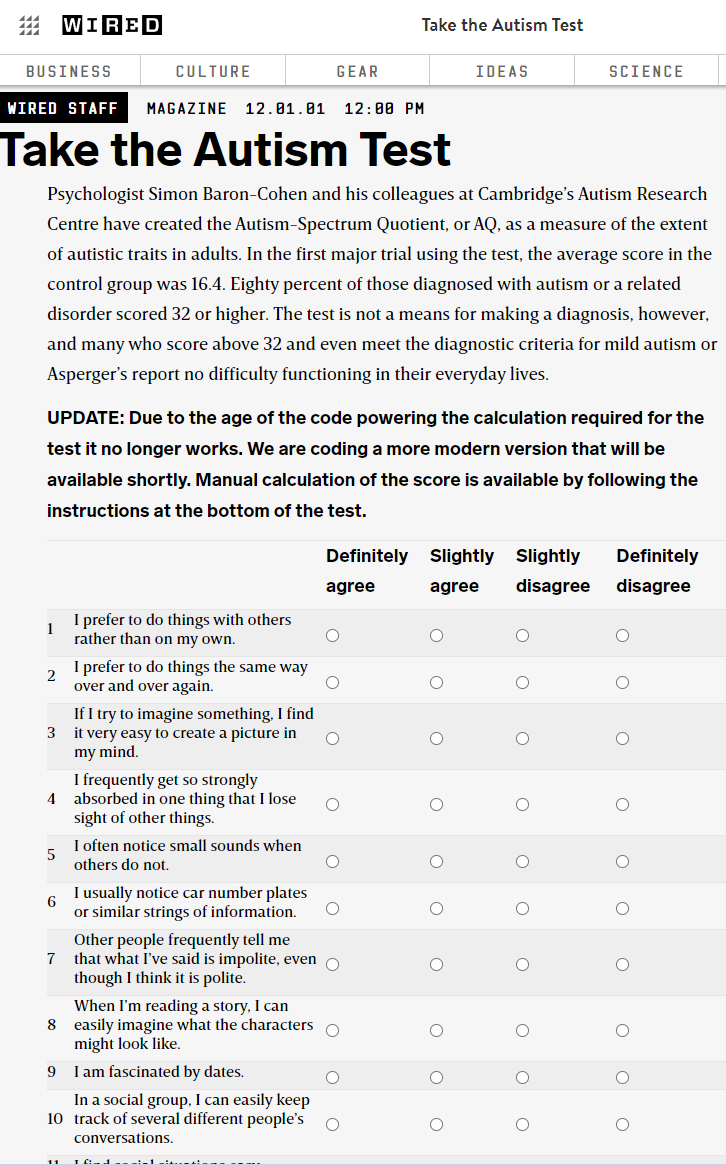Image resolution: width=726 pixels, height=1165 pixels.
Task: Navigate to the Ideas section
Action: tap(502, 71)
